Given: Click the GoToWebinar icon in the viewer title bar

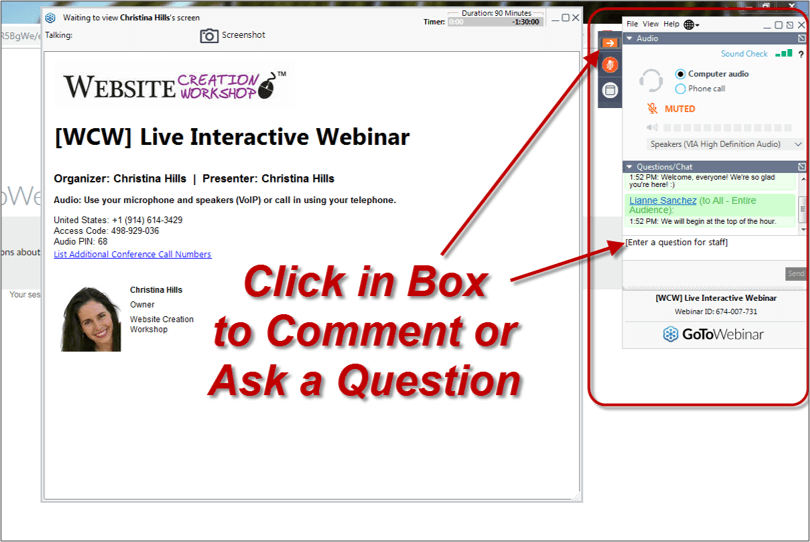Looking at the screenshot, I should [x=50, y=18].
